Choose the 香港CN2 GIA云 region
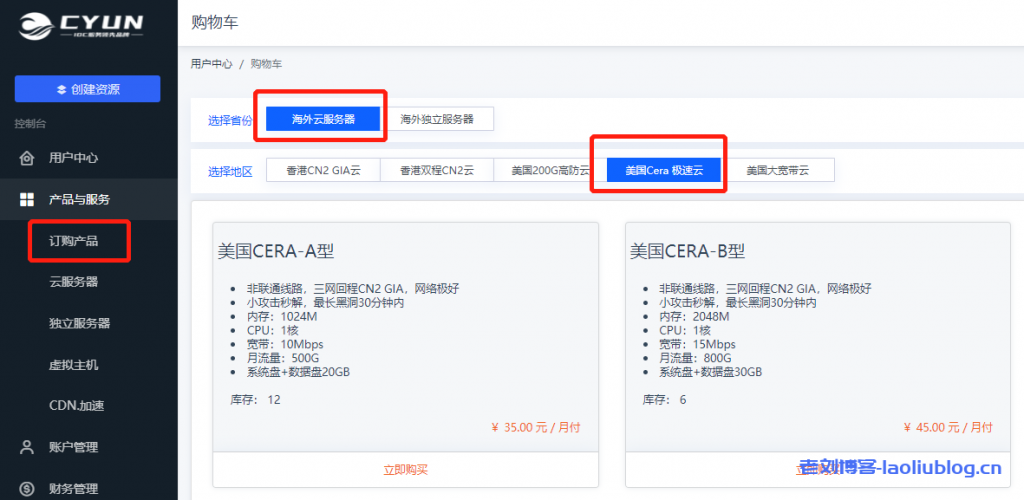This screenshot has height=500, width=1024. click(323, 170)
